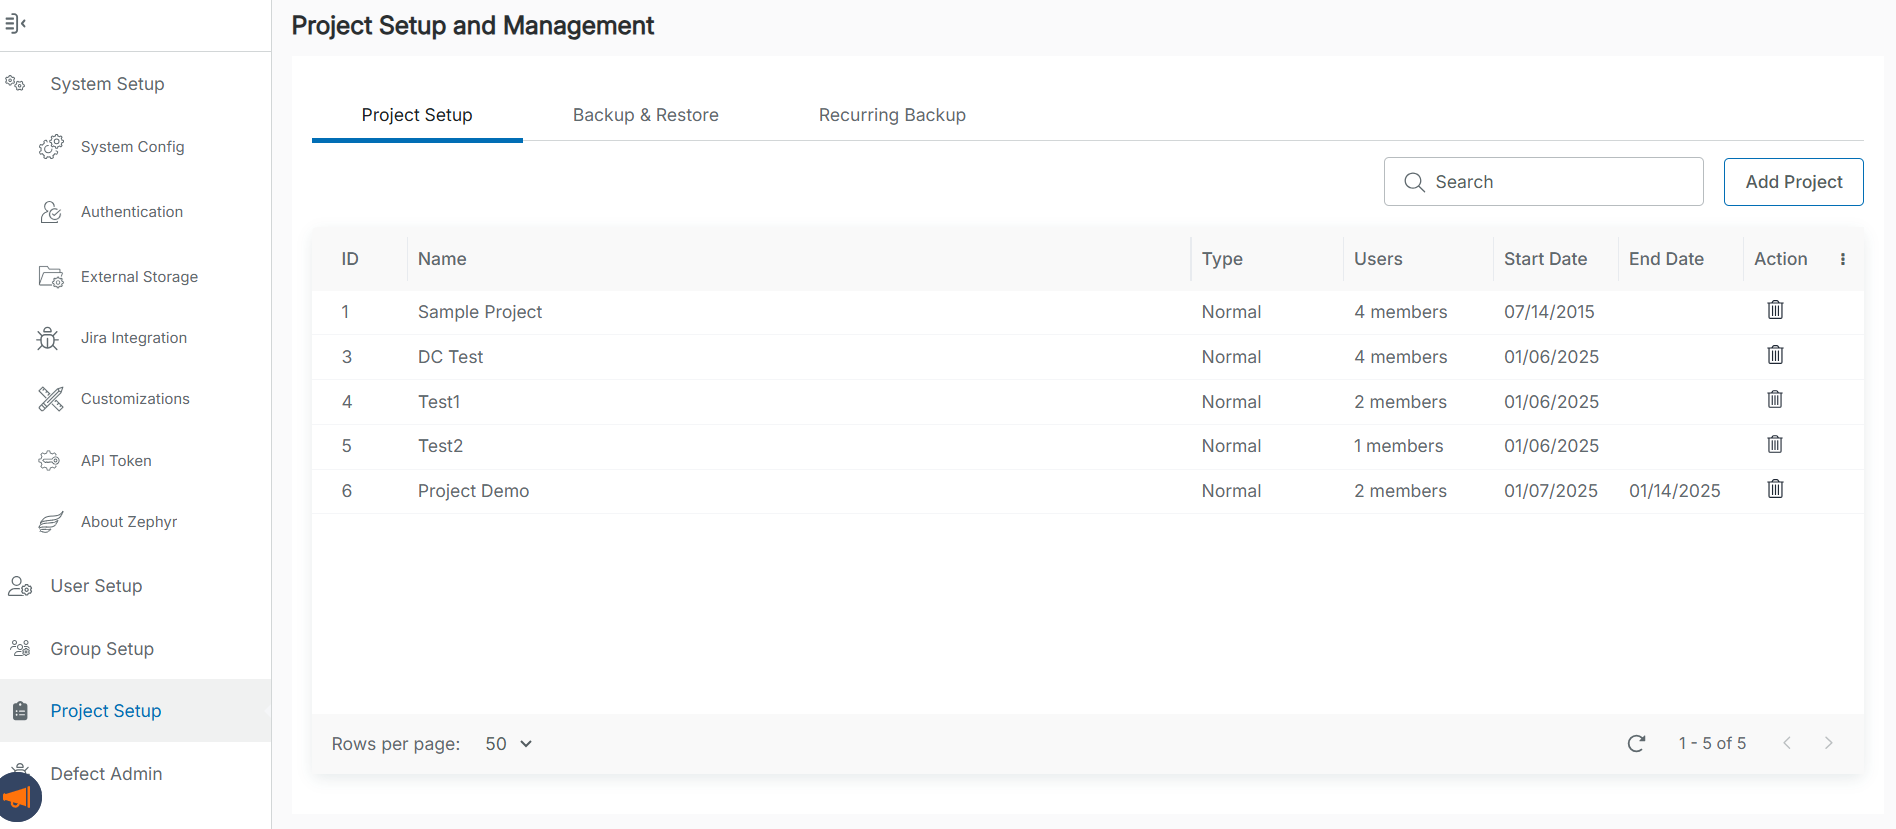
Task: Go to the next page of results
Action: [x=1828, y=743]
